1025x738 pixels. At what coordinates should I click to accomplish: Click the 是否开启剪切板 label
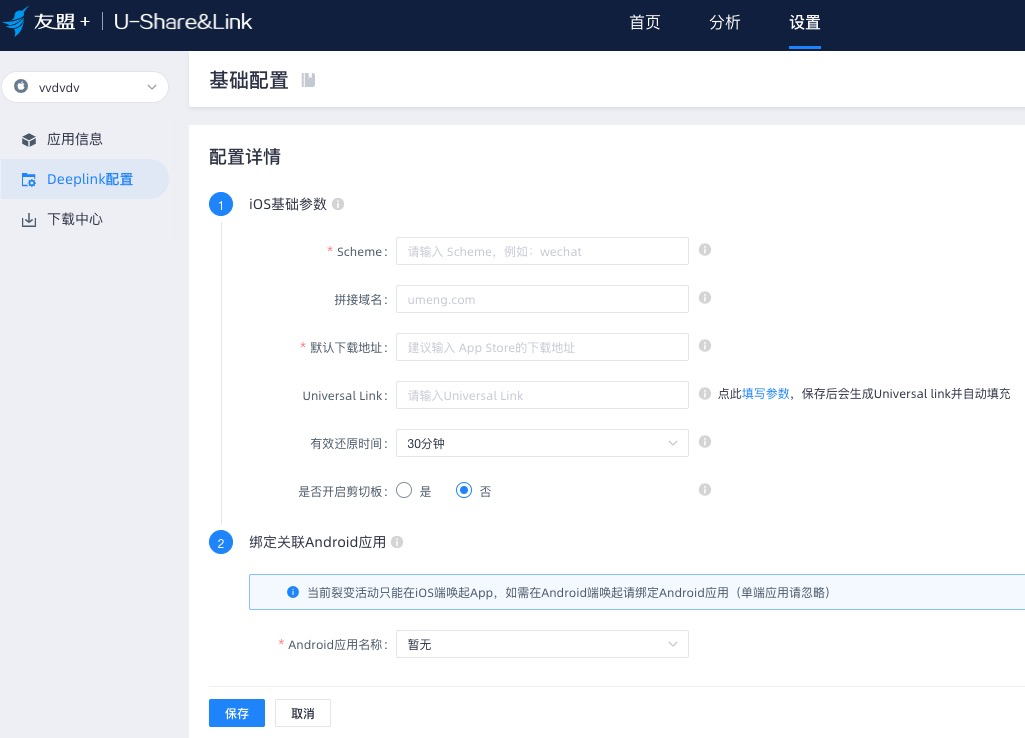point(343,491)
